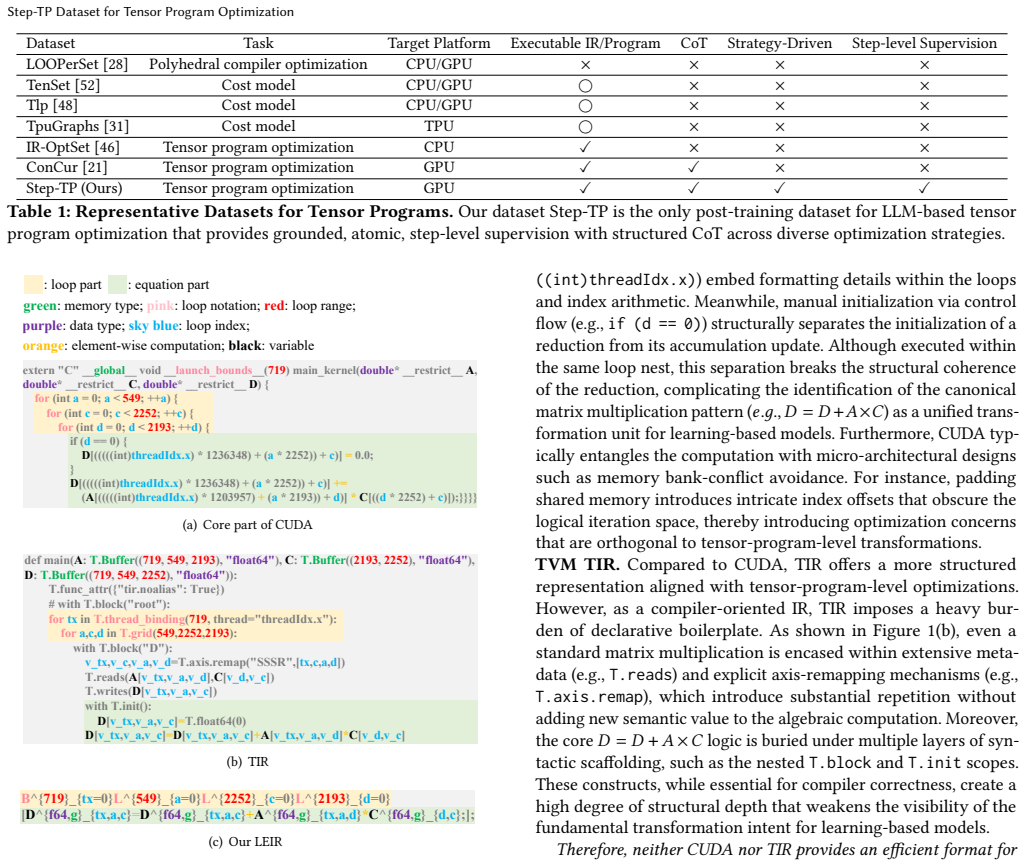Click the equation part green legend swatch
Viewport: 1025px width, 862px height.
tap(117, 284)
